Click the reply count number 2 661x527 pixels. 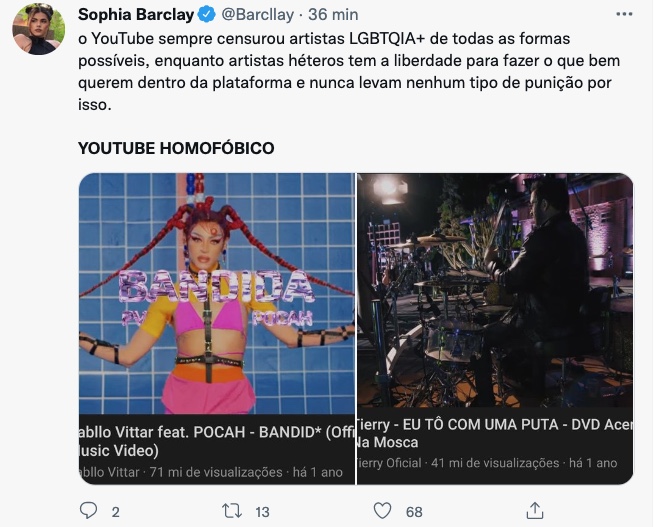(x=116, y=512)
